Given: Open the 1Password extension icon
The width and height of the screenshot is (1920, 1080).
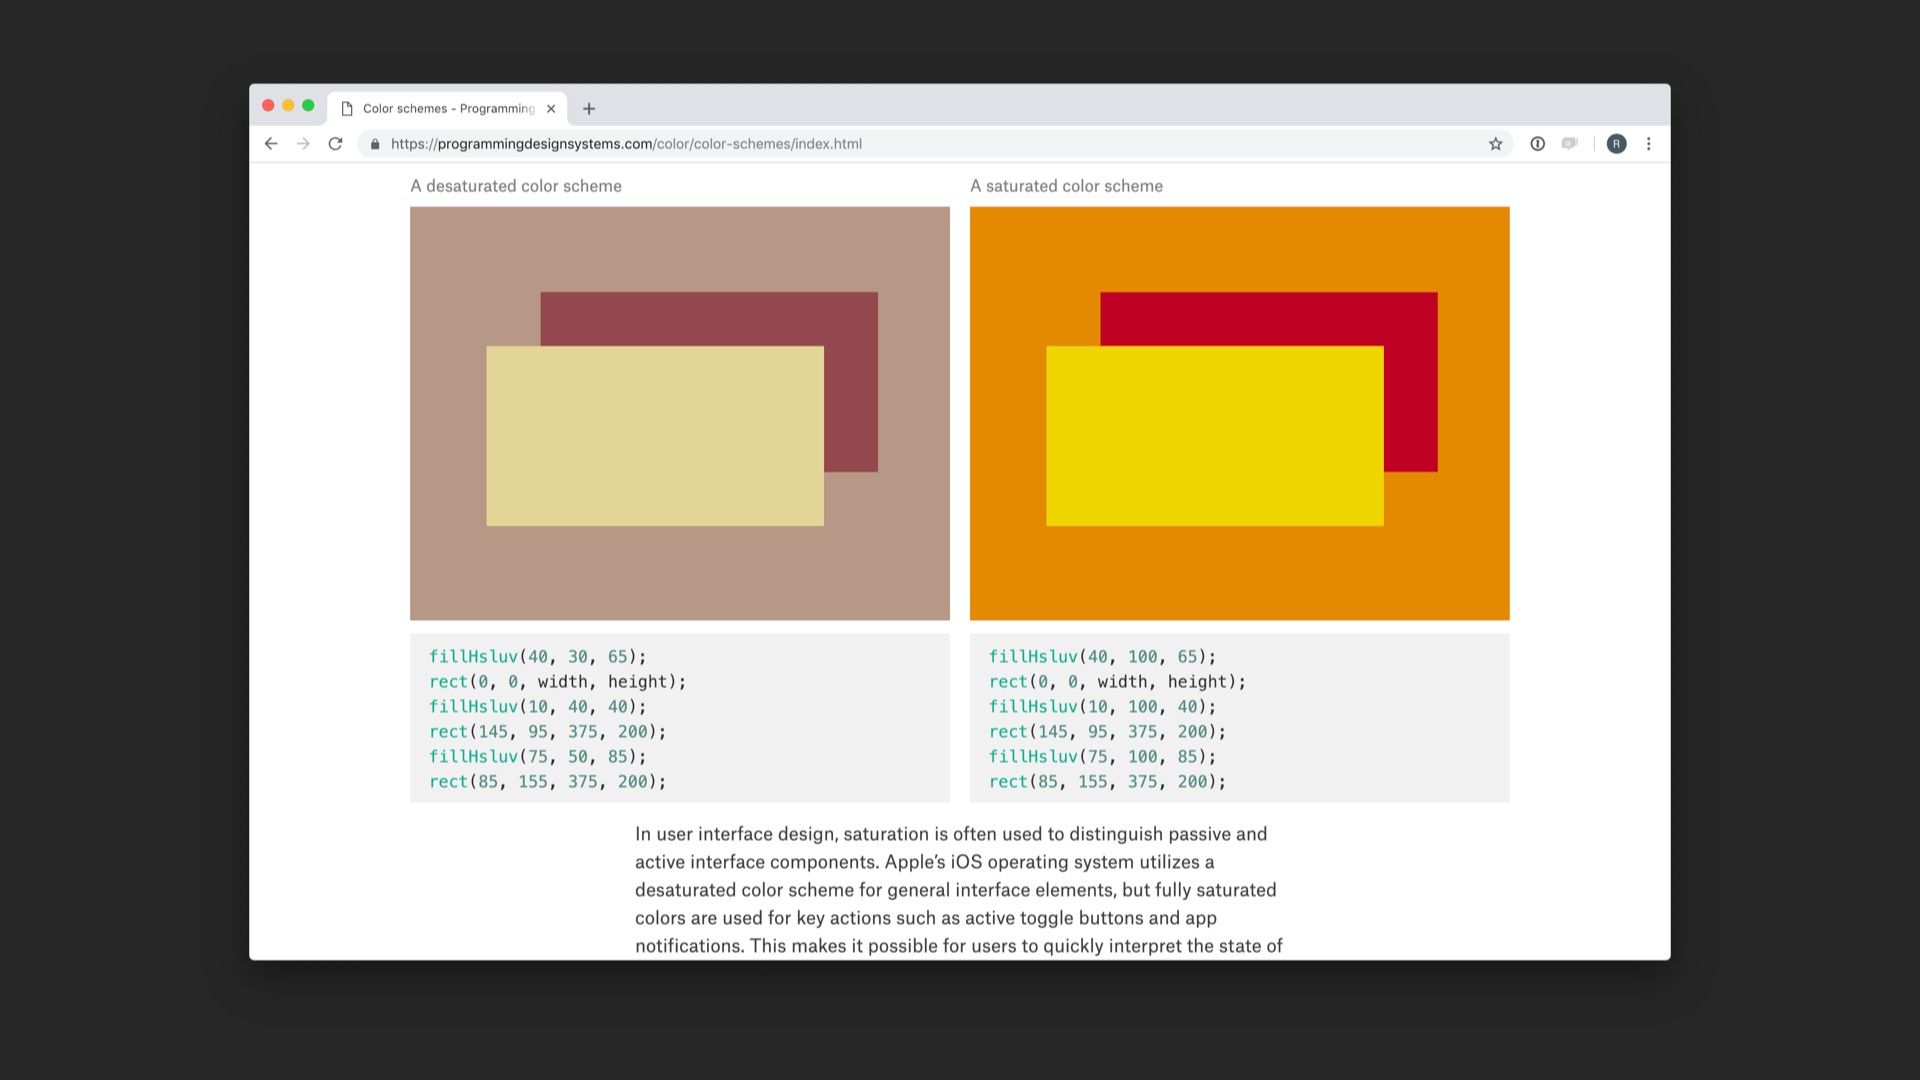Looking at the screenshot, I should pyautogui.click(x=1537, y=144).
